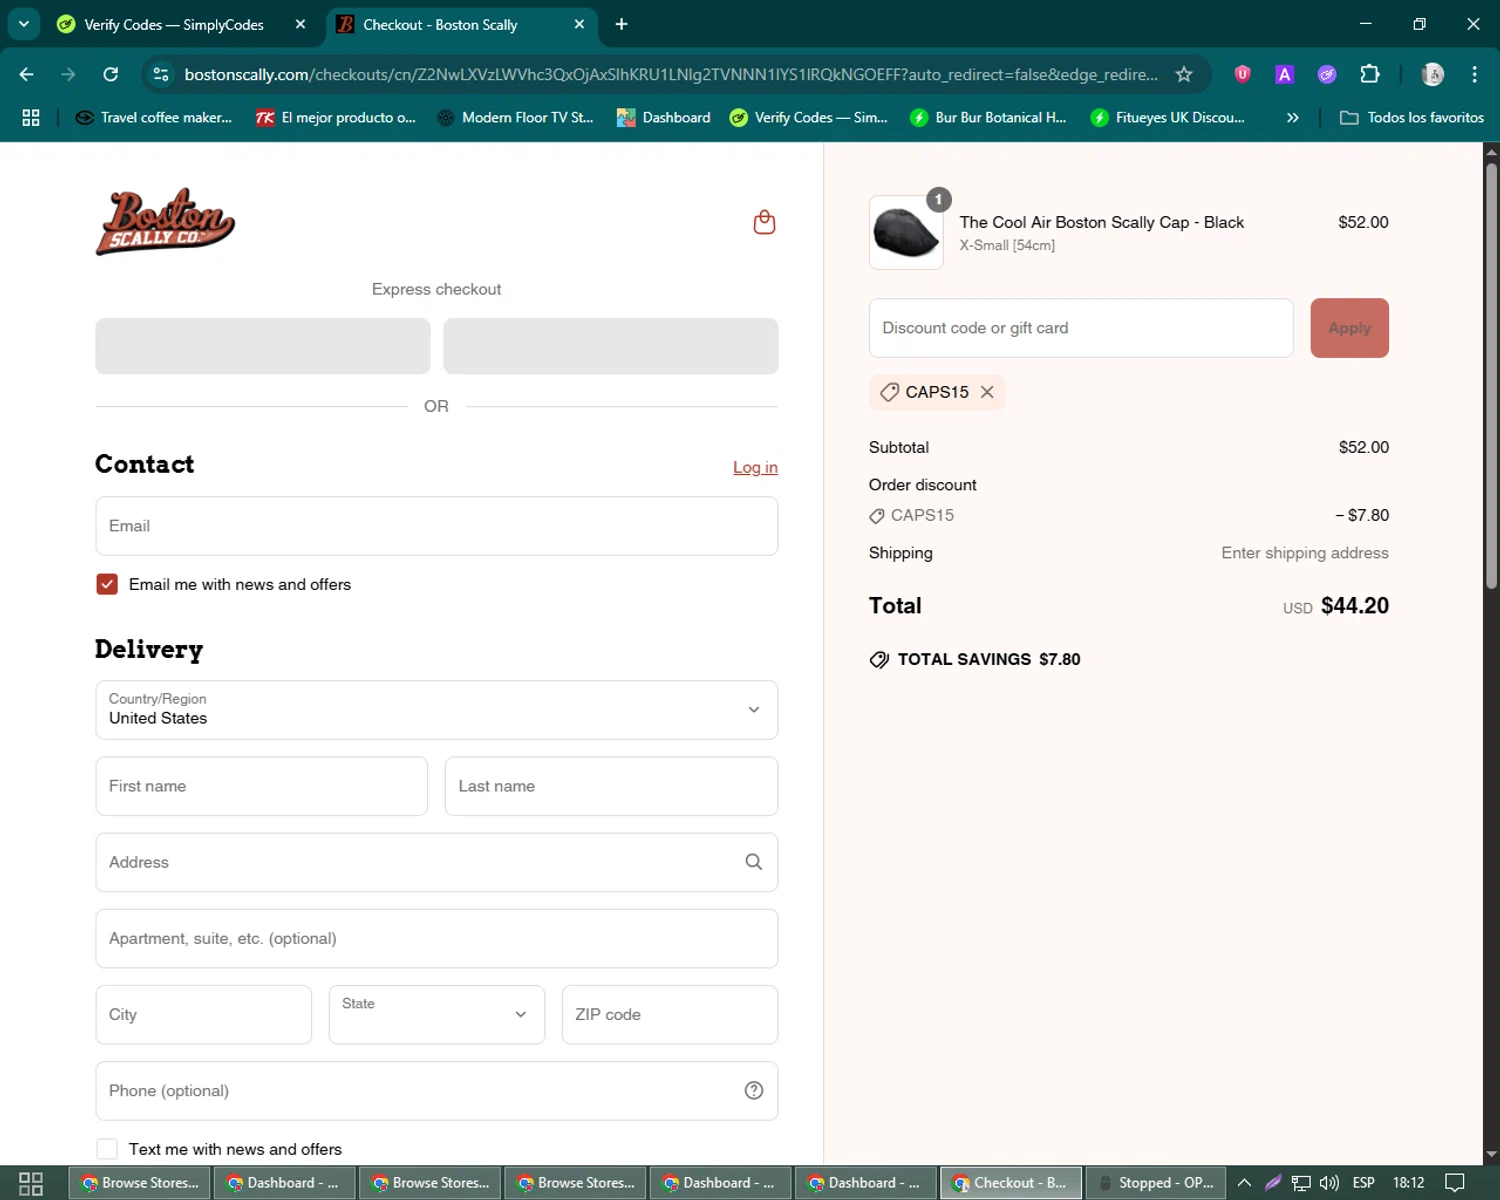The height and width of the screenshot is (1200, 1500).
Task: Click the Phone (optional) field
Action: coord(436,1091)
